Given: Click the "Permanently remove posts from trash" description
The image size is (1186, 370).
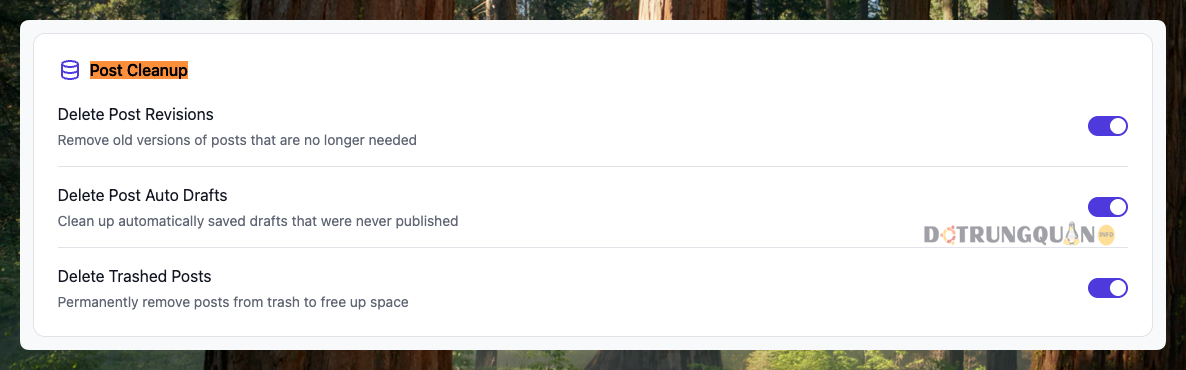Looking at the screenshot, I should (x=233, y=303).
